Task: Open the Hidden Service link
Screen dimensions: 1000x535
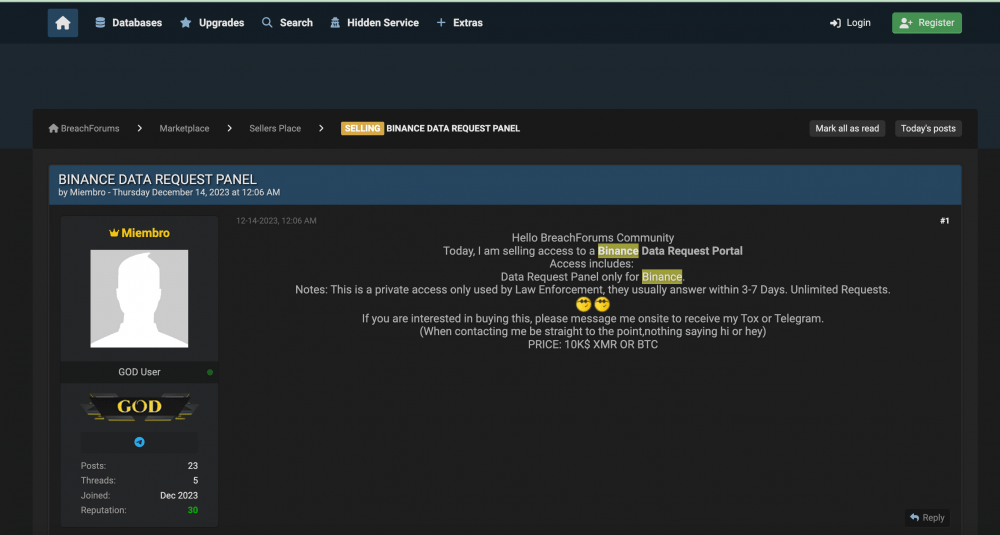Action: (374, 23)
